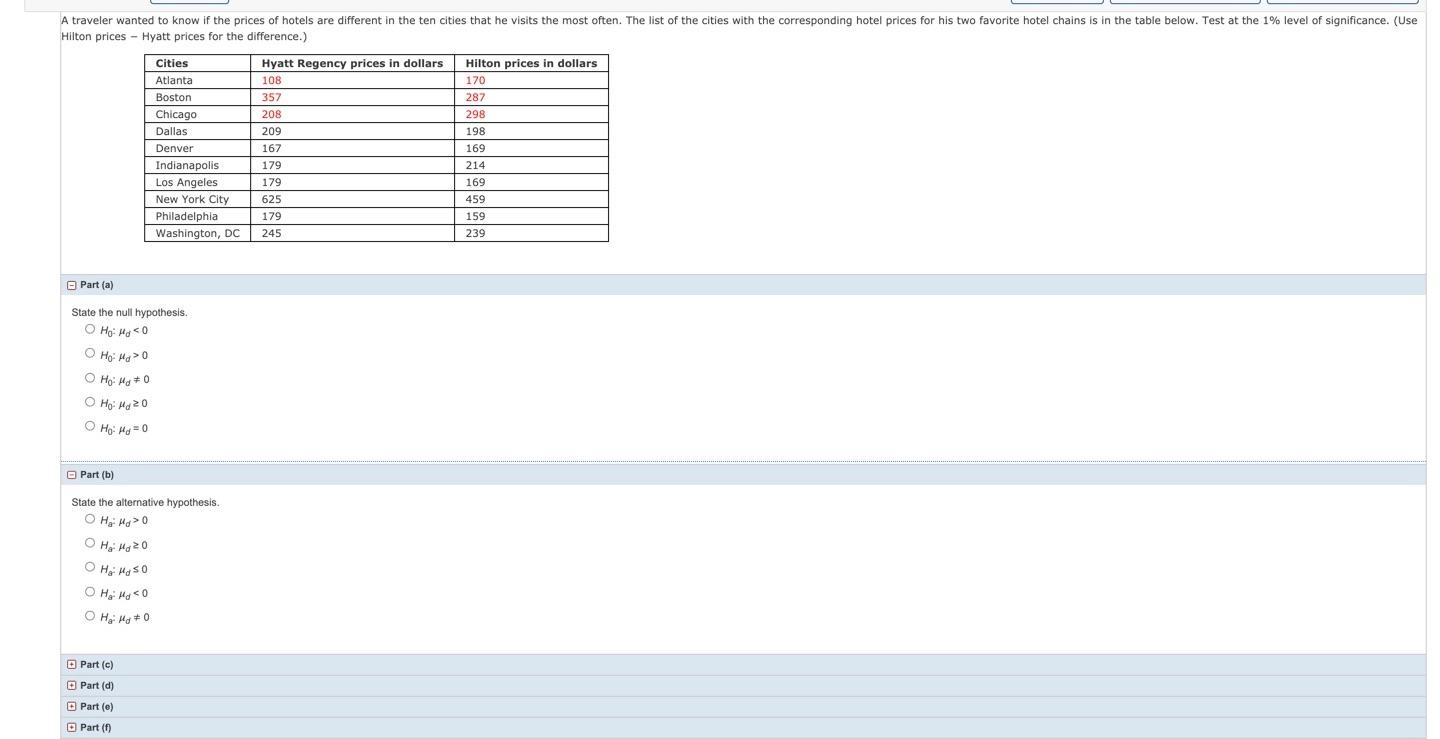The image size is (1440, 739).
Task: Open the Part (e) section
Action: pyautogui.click(x=72, y=707)
